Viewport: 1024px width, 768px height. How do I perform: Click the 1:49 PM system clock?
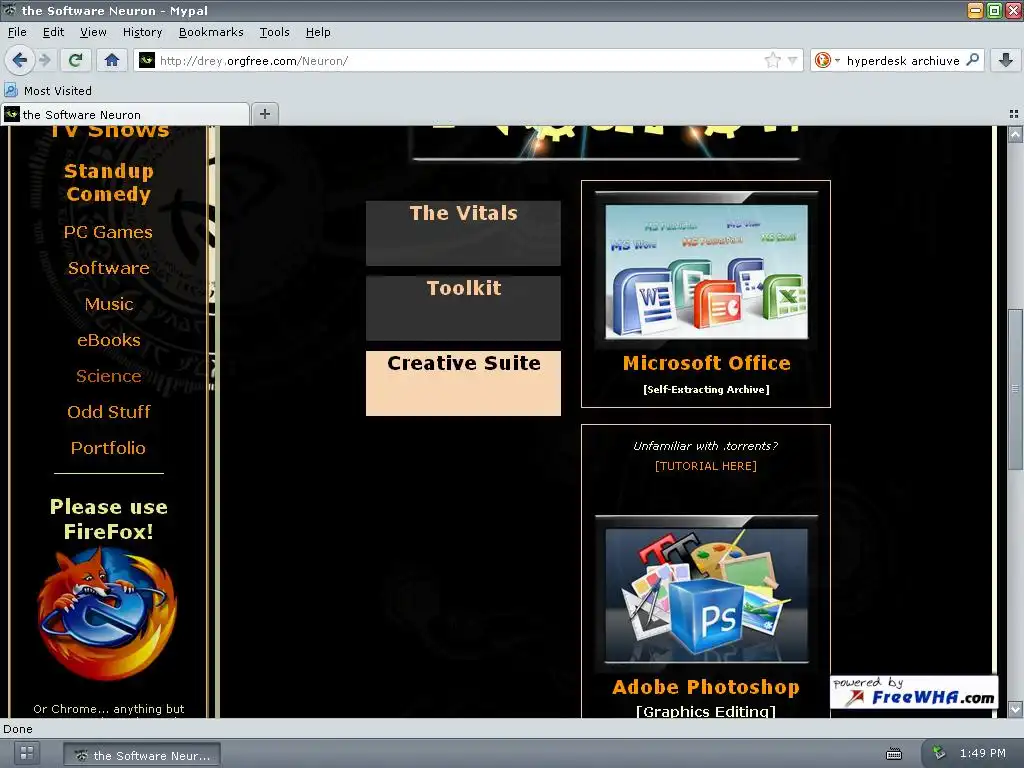pyautogui.click(x=982, y=753)
